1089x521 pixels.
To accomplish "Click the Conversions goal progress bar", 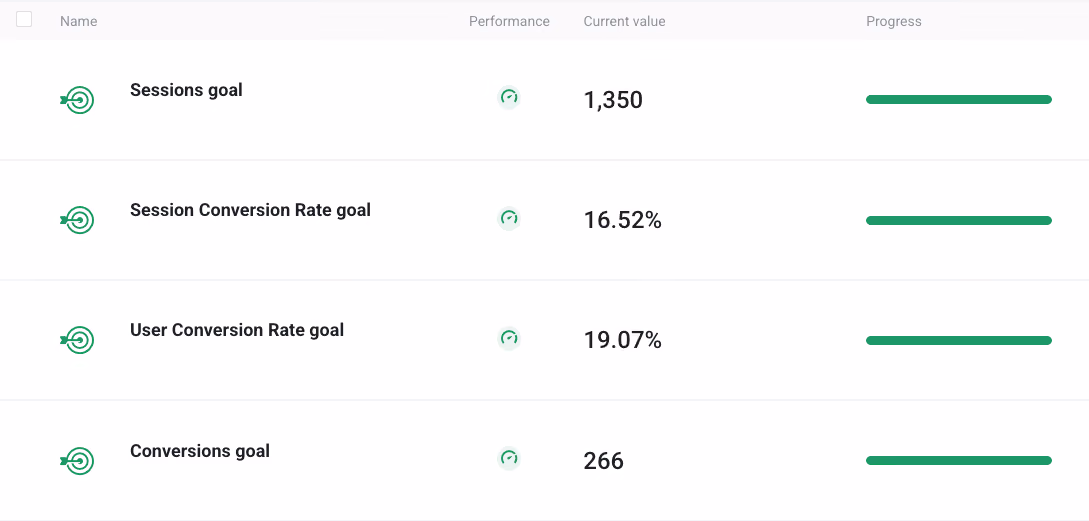I will click(959, 461).
